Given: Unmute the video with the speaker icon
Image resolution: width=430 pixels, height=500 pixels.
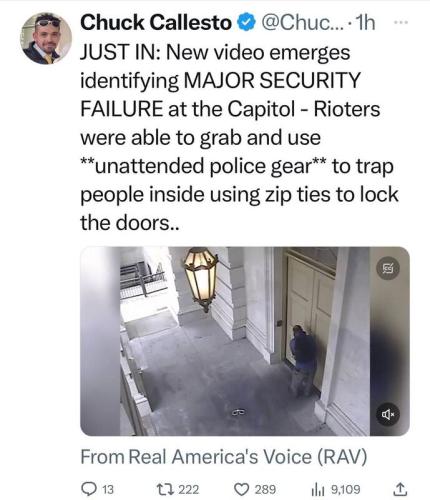Looking at the screenshot, I should click(x=388, y=414).
